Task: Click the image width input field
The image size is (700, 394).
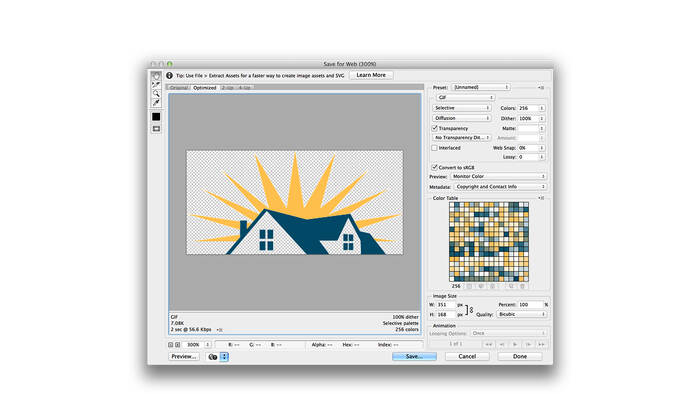Action: (x=446, y=304)
